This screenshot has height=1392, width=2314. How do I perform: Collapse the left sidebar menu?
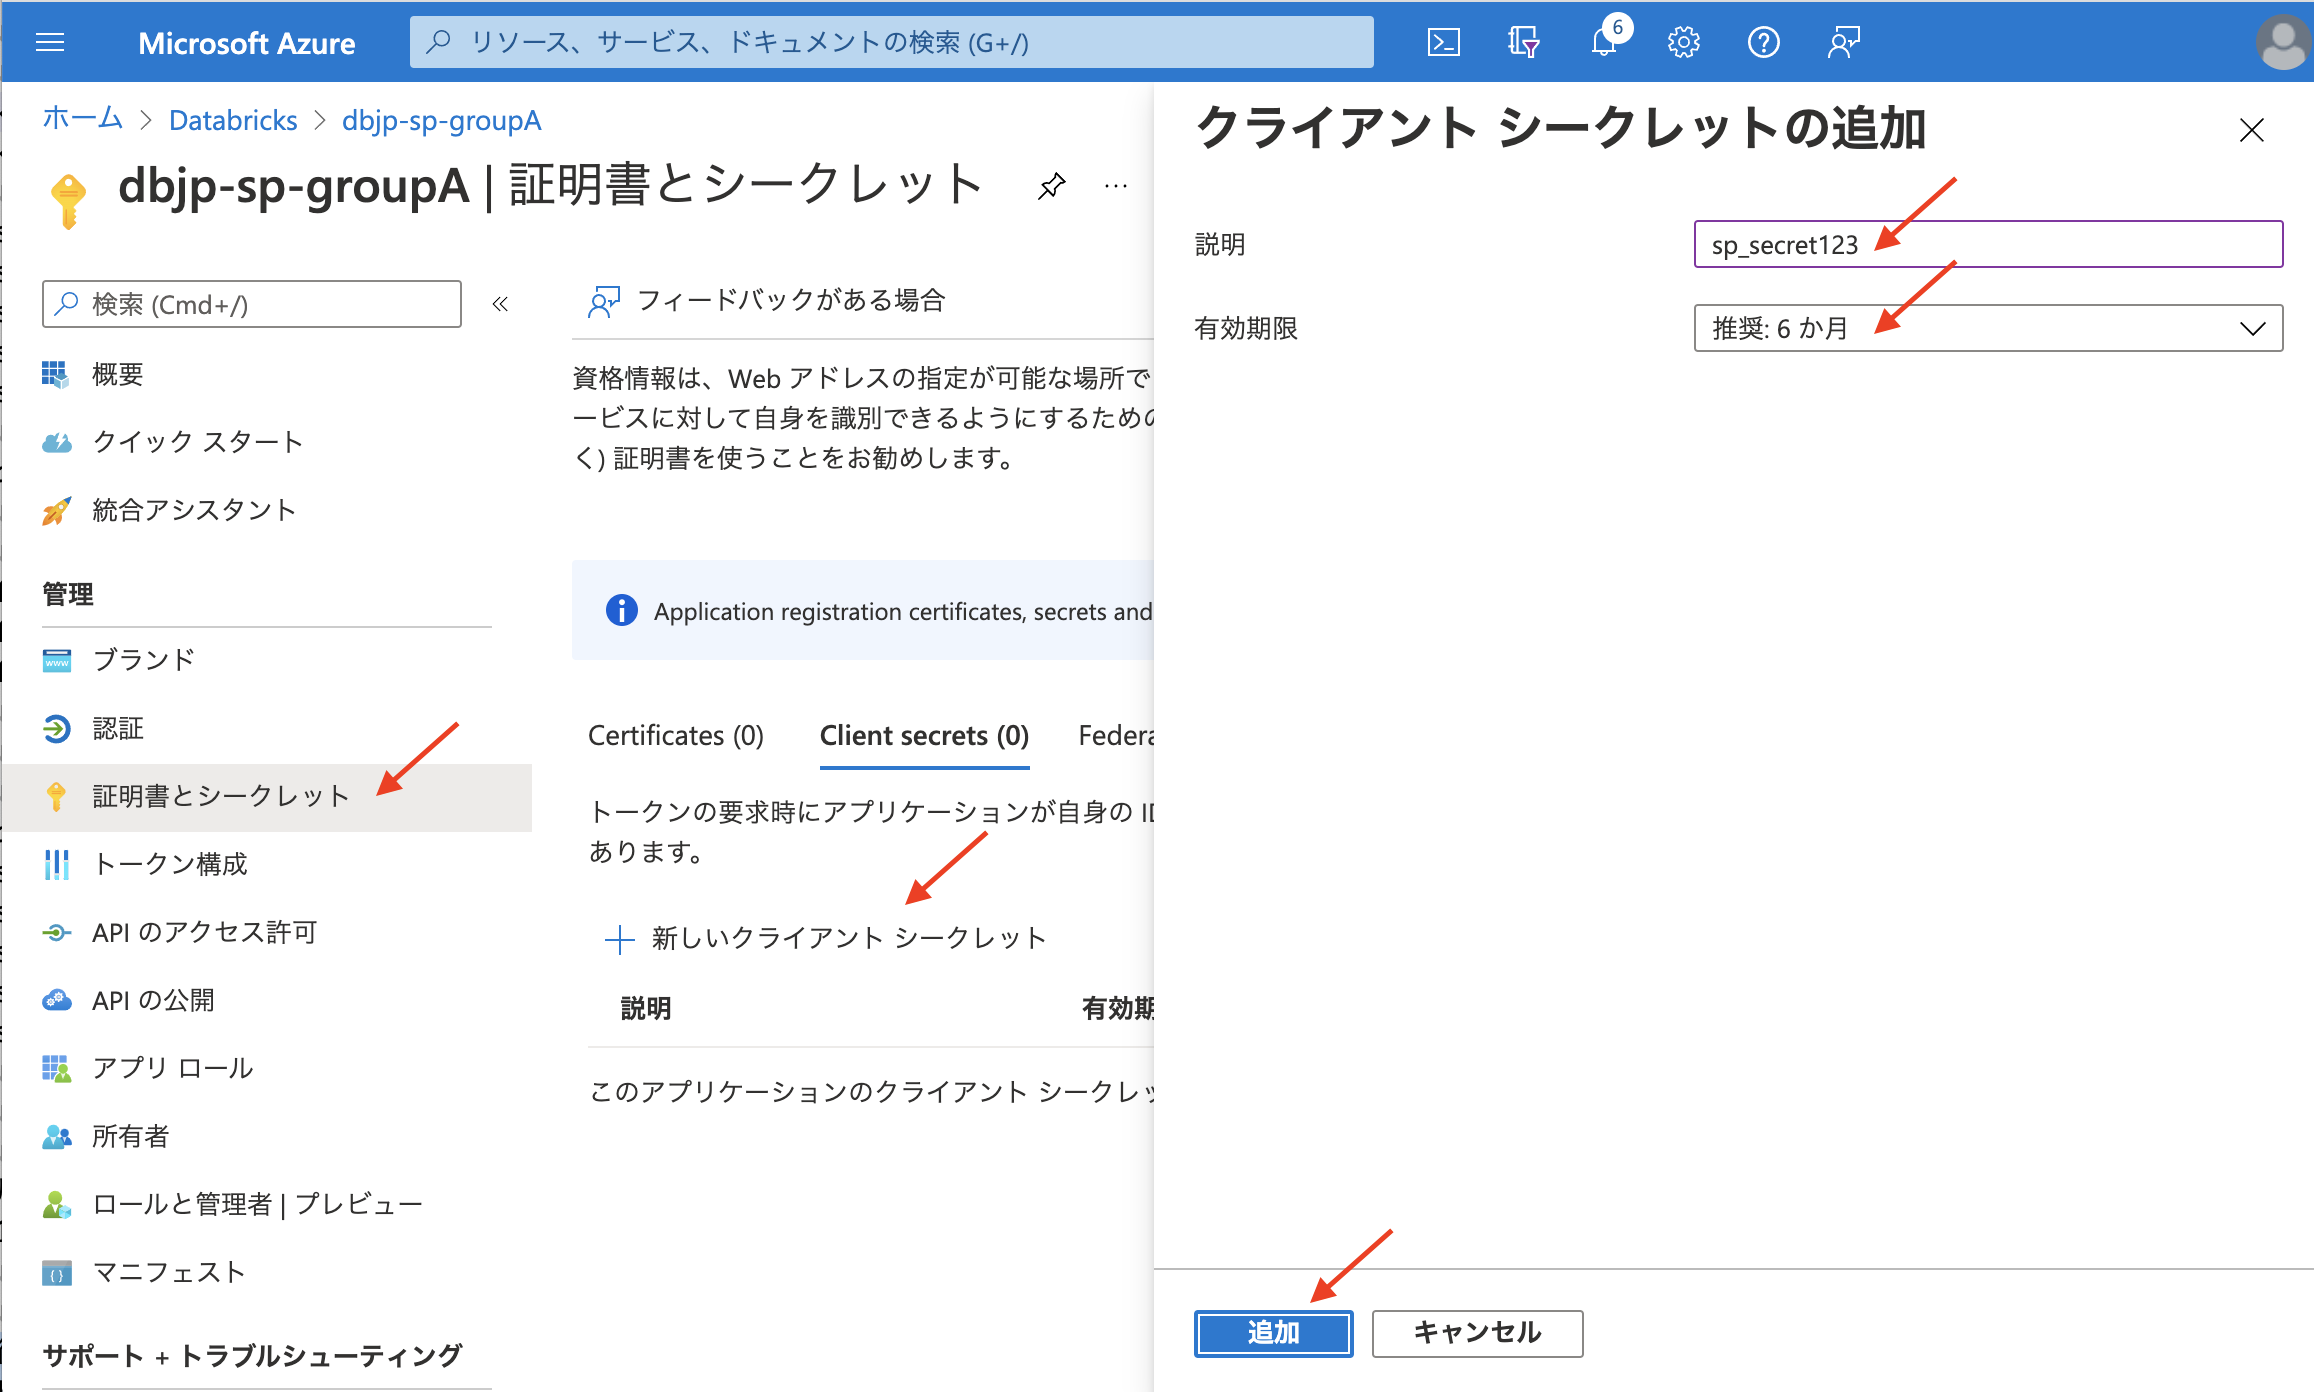(500, 304)
